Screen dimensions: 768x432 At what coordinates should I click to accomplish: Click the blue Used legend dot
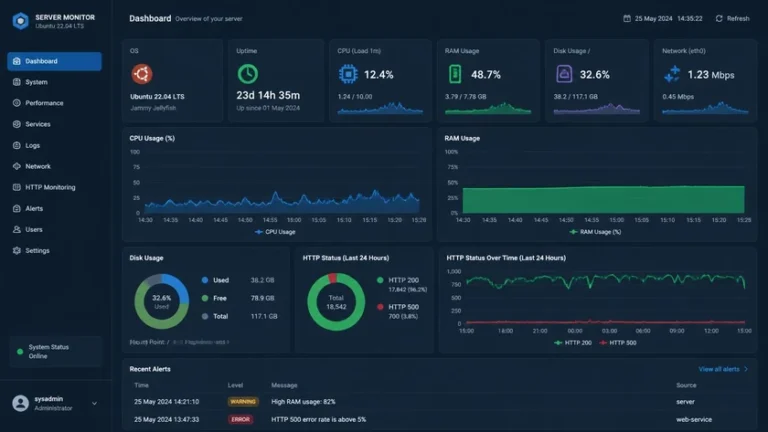[x=205, y=280]
